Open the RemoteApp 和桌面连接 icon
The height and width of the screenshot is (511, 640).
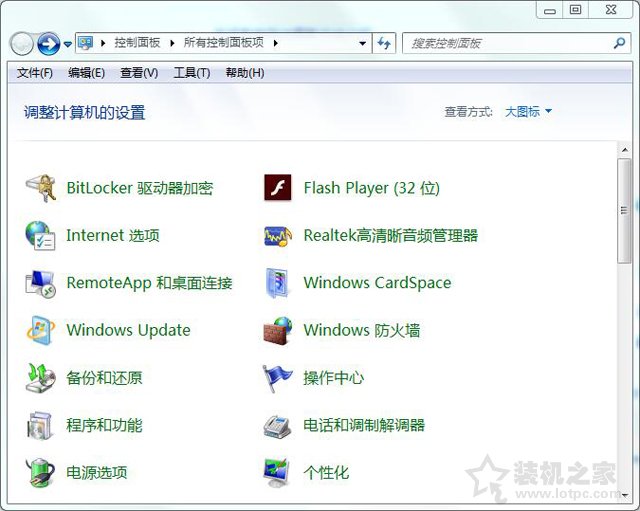[x=40, y=283]
